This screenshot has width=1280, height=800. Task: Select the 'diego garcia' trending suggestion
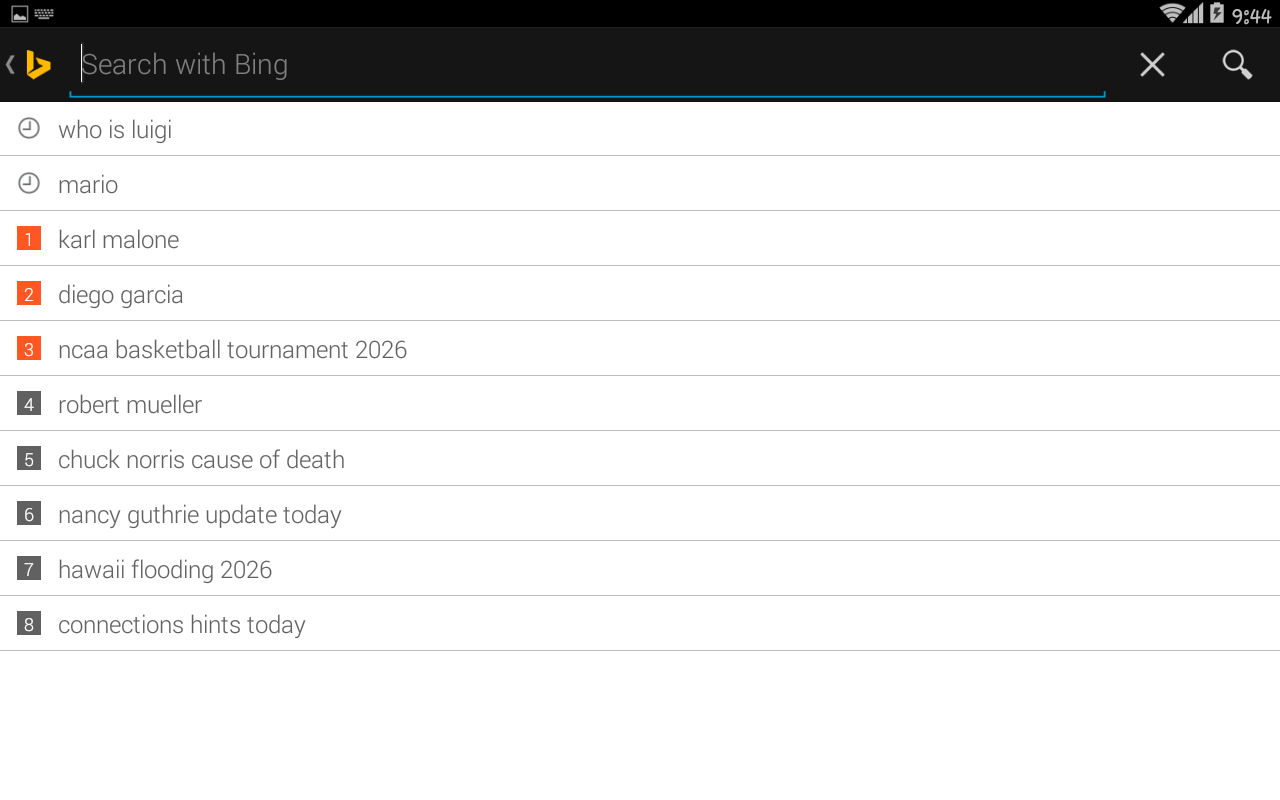121,295
